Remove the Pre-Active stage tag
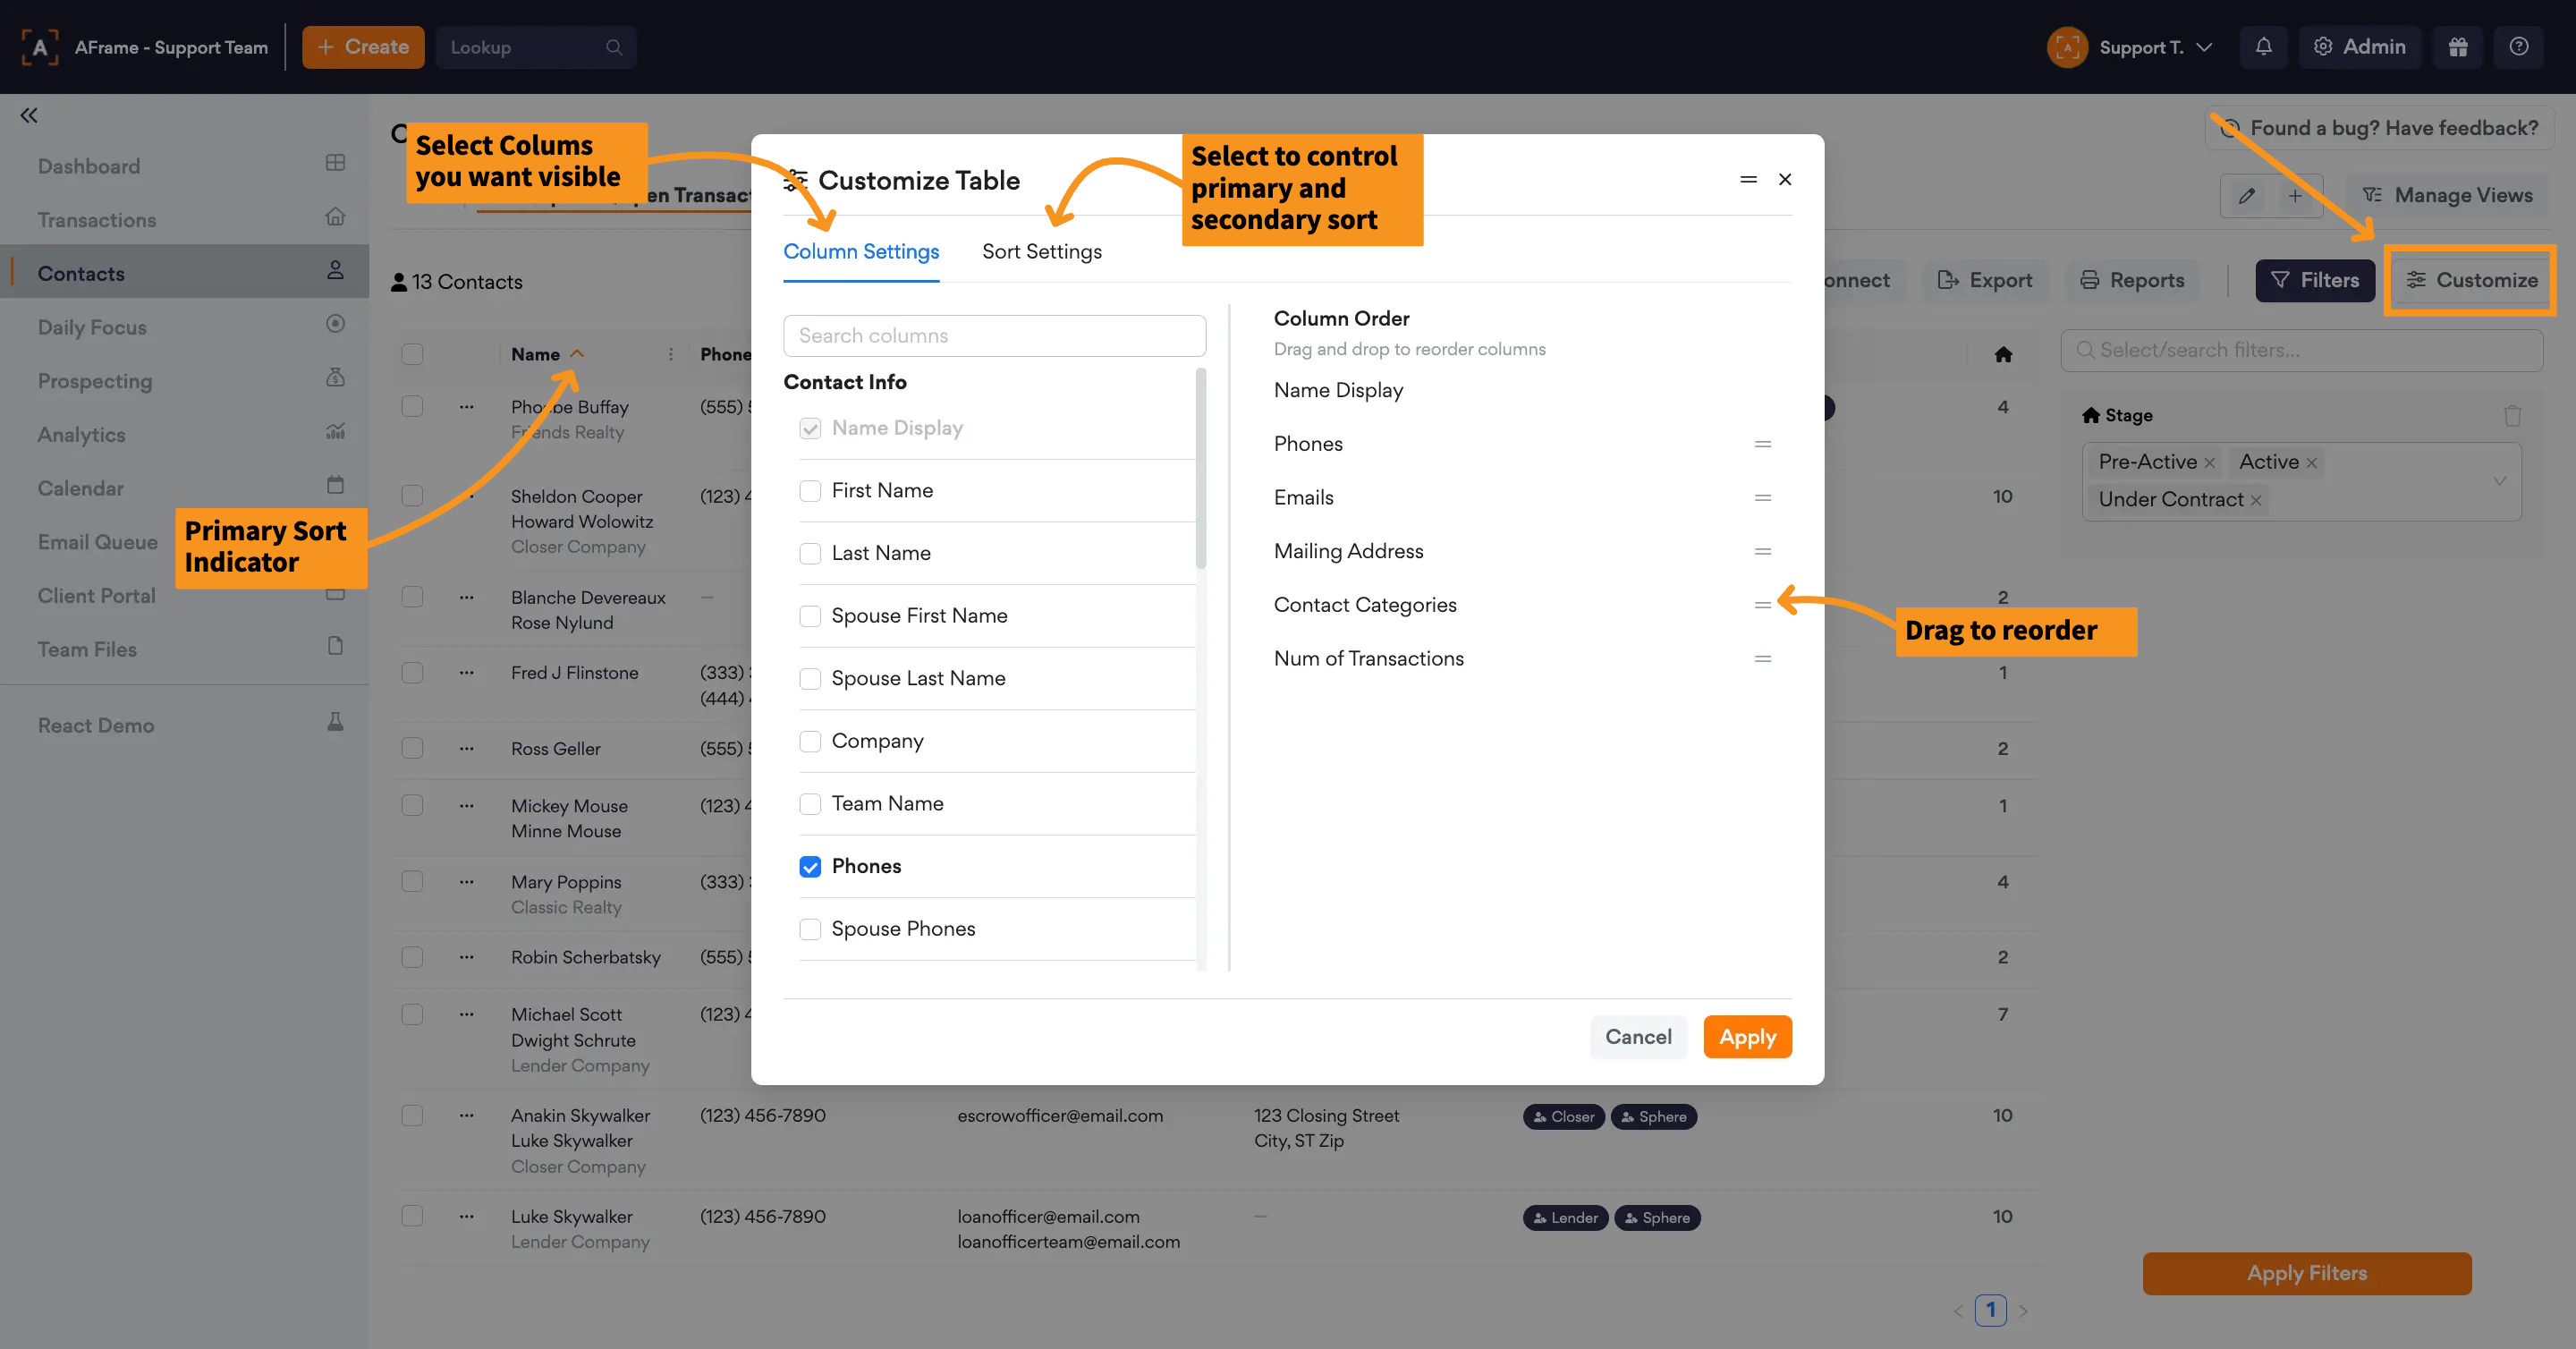The height and width of the screenshot is (1349, 2576). tap(2209, 463)
